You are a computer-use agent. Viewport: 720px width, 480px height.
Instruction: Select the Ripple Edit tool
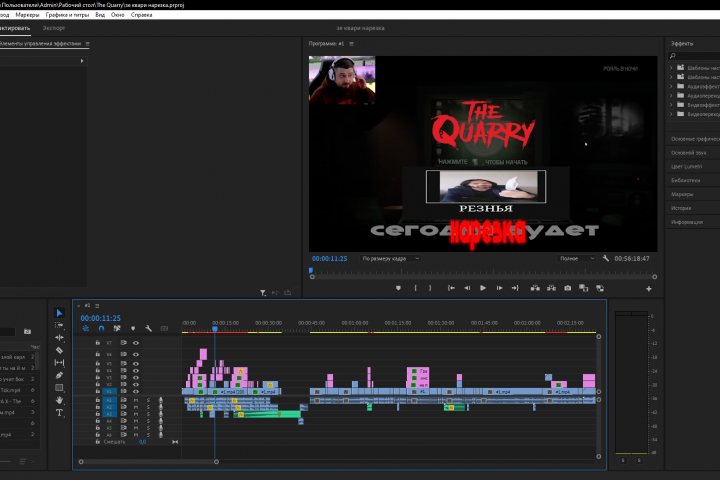point(59,338)
